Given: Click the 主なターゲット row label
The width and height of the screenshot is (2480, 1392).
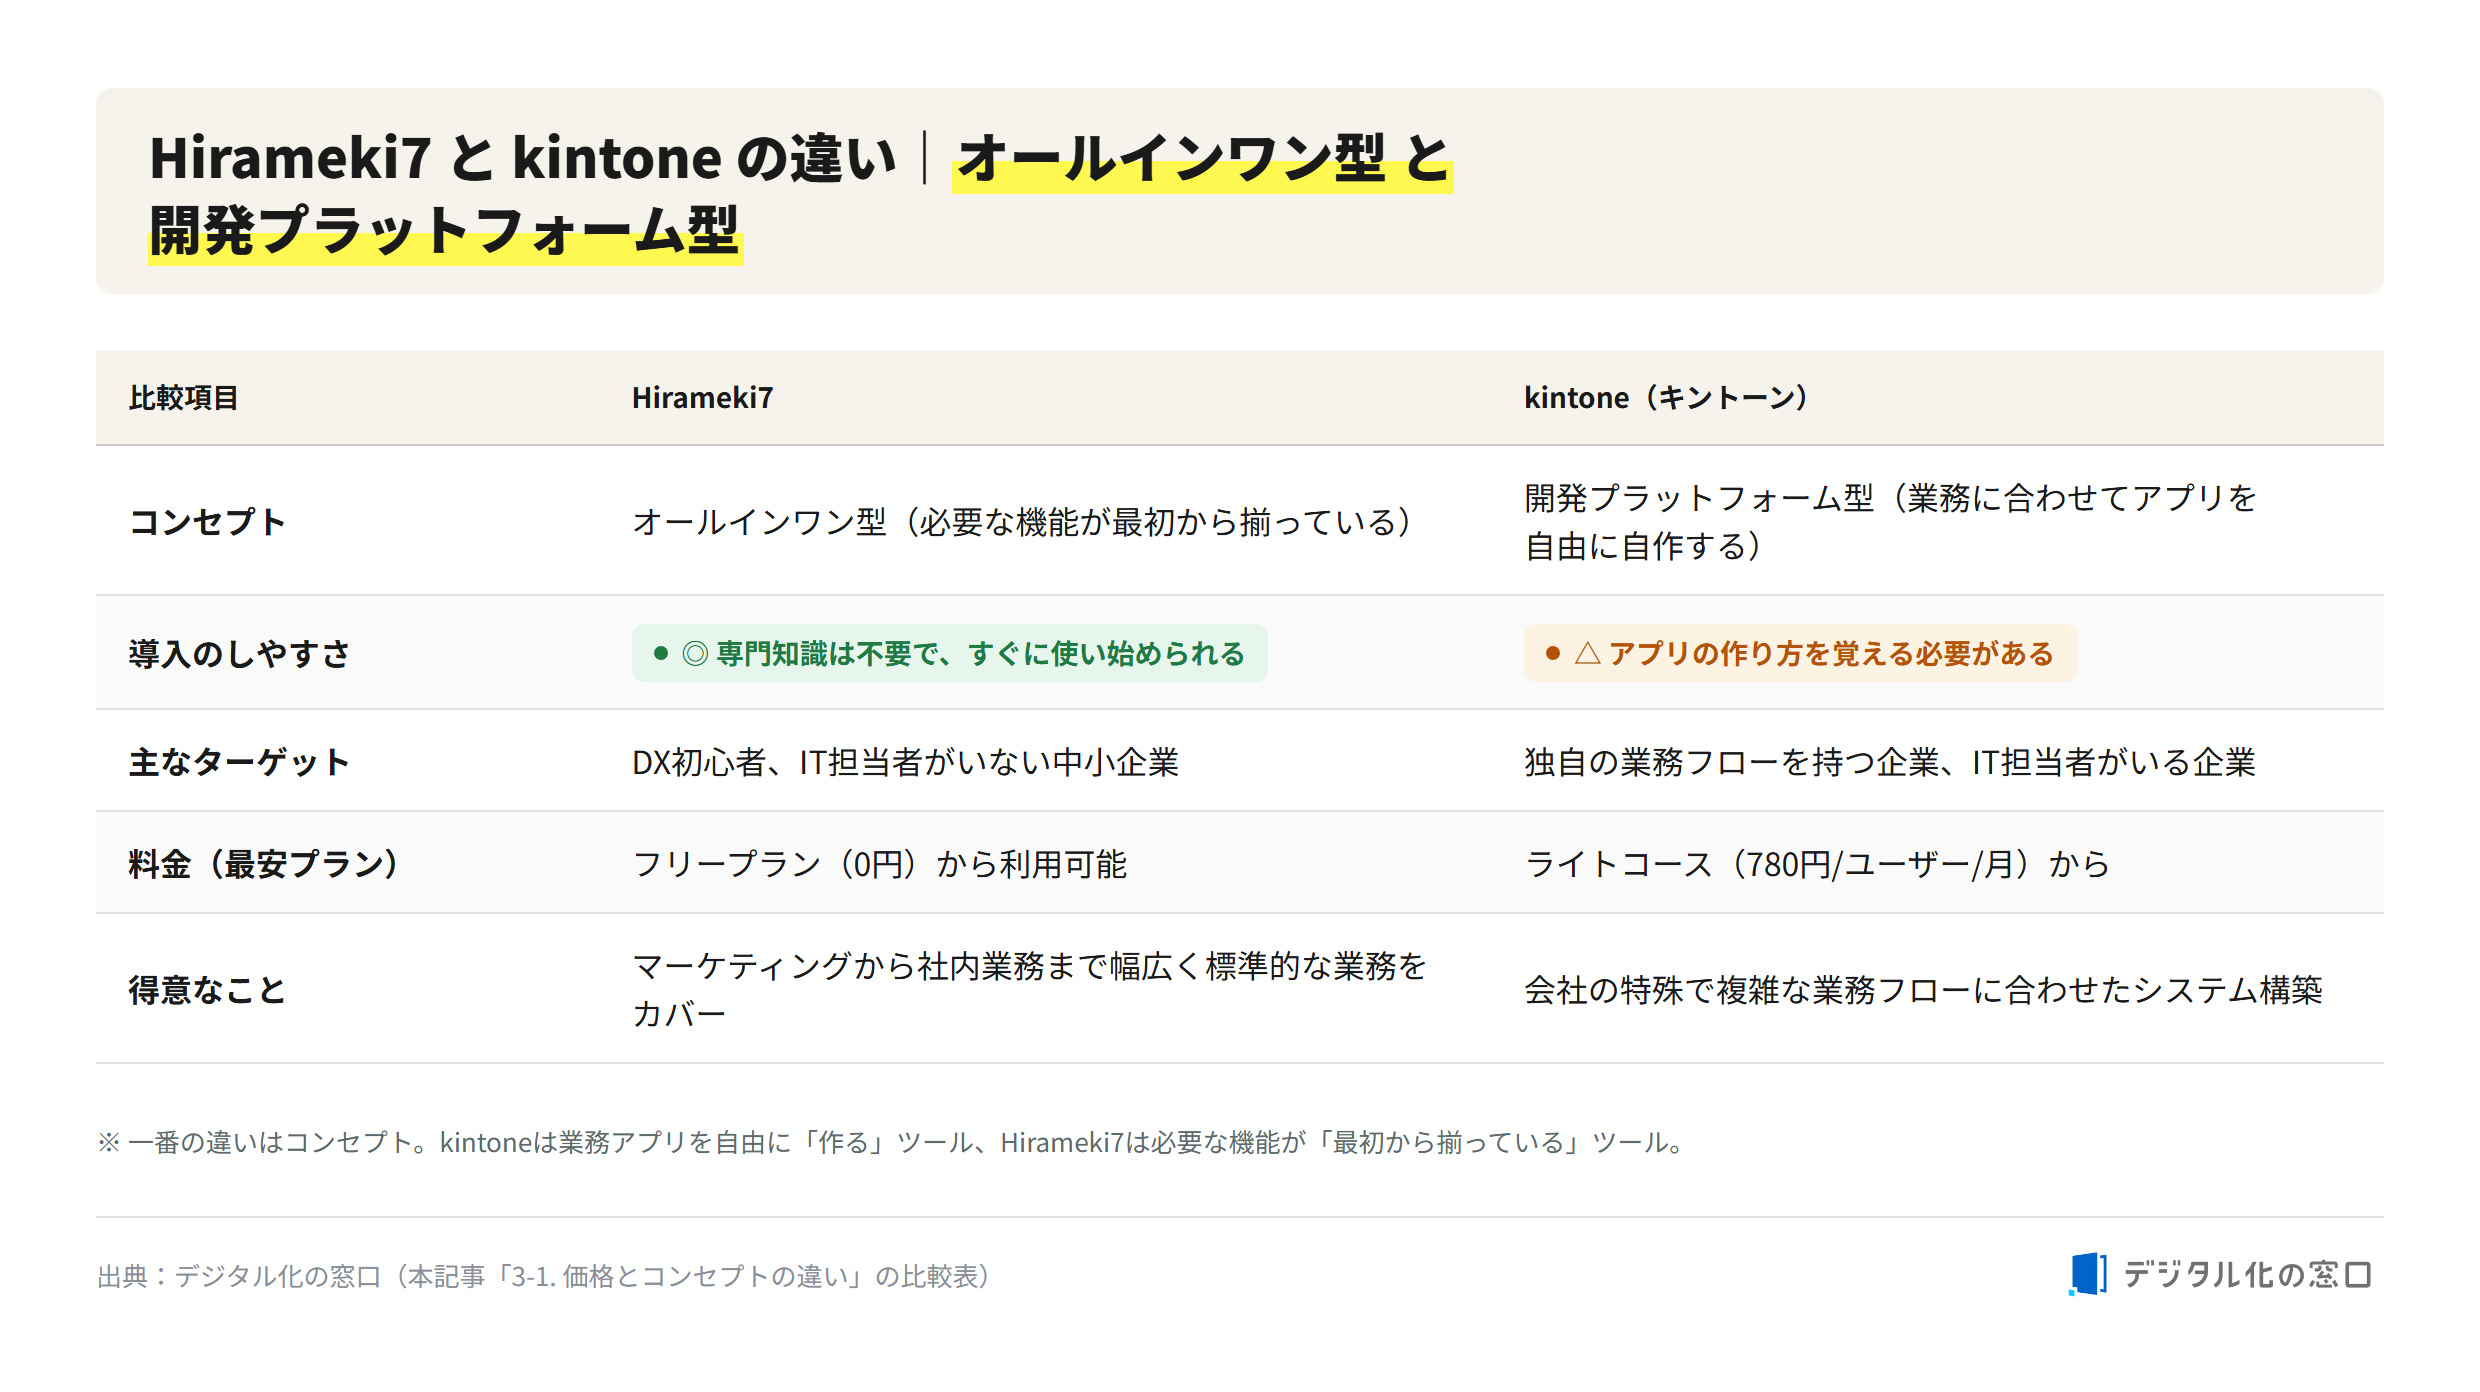Looking at the screenshot, I should [x=239, y=762].
